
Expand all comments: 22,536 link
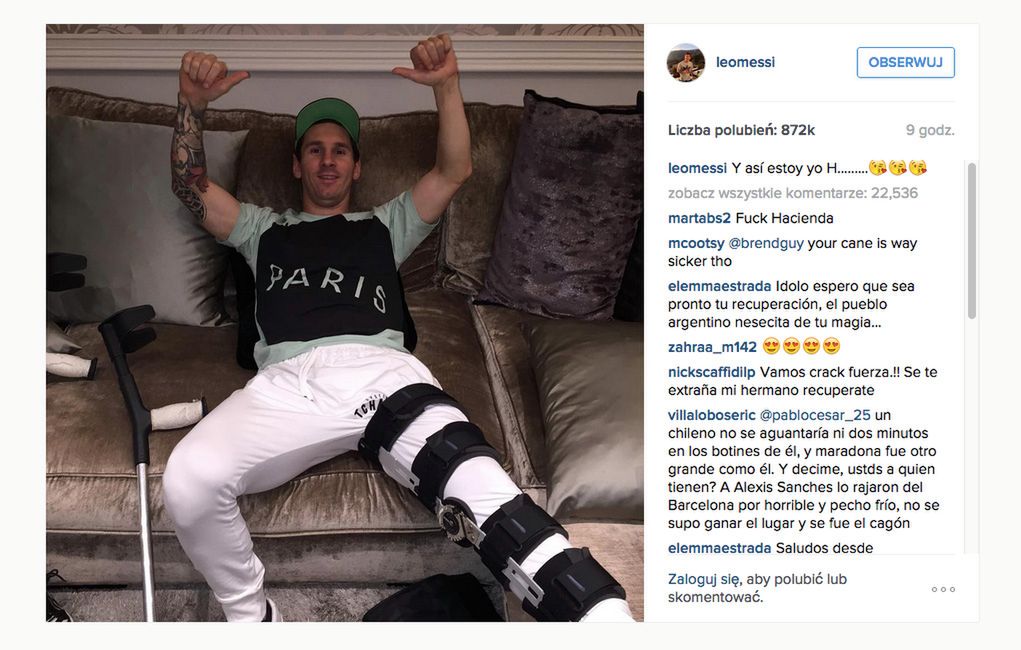pos(792,193)
